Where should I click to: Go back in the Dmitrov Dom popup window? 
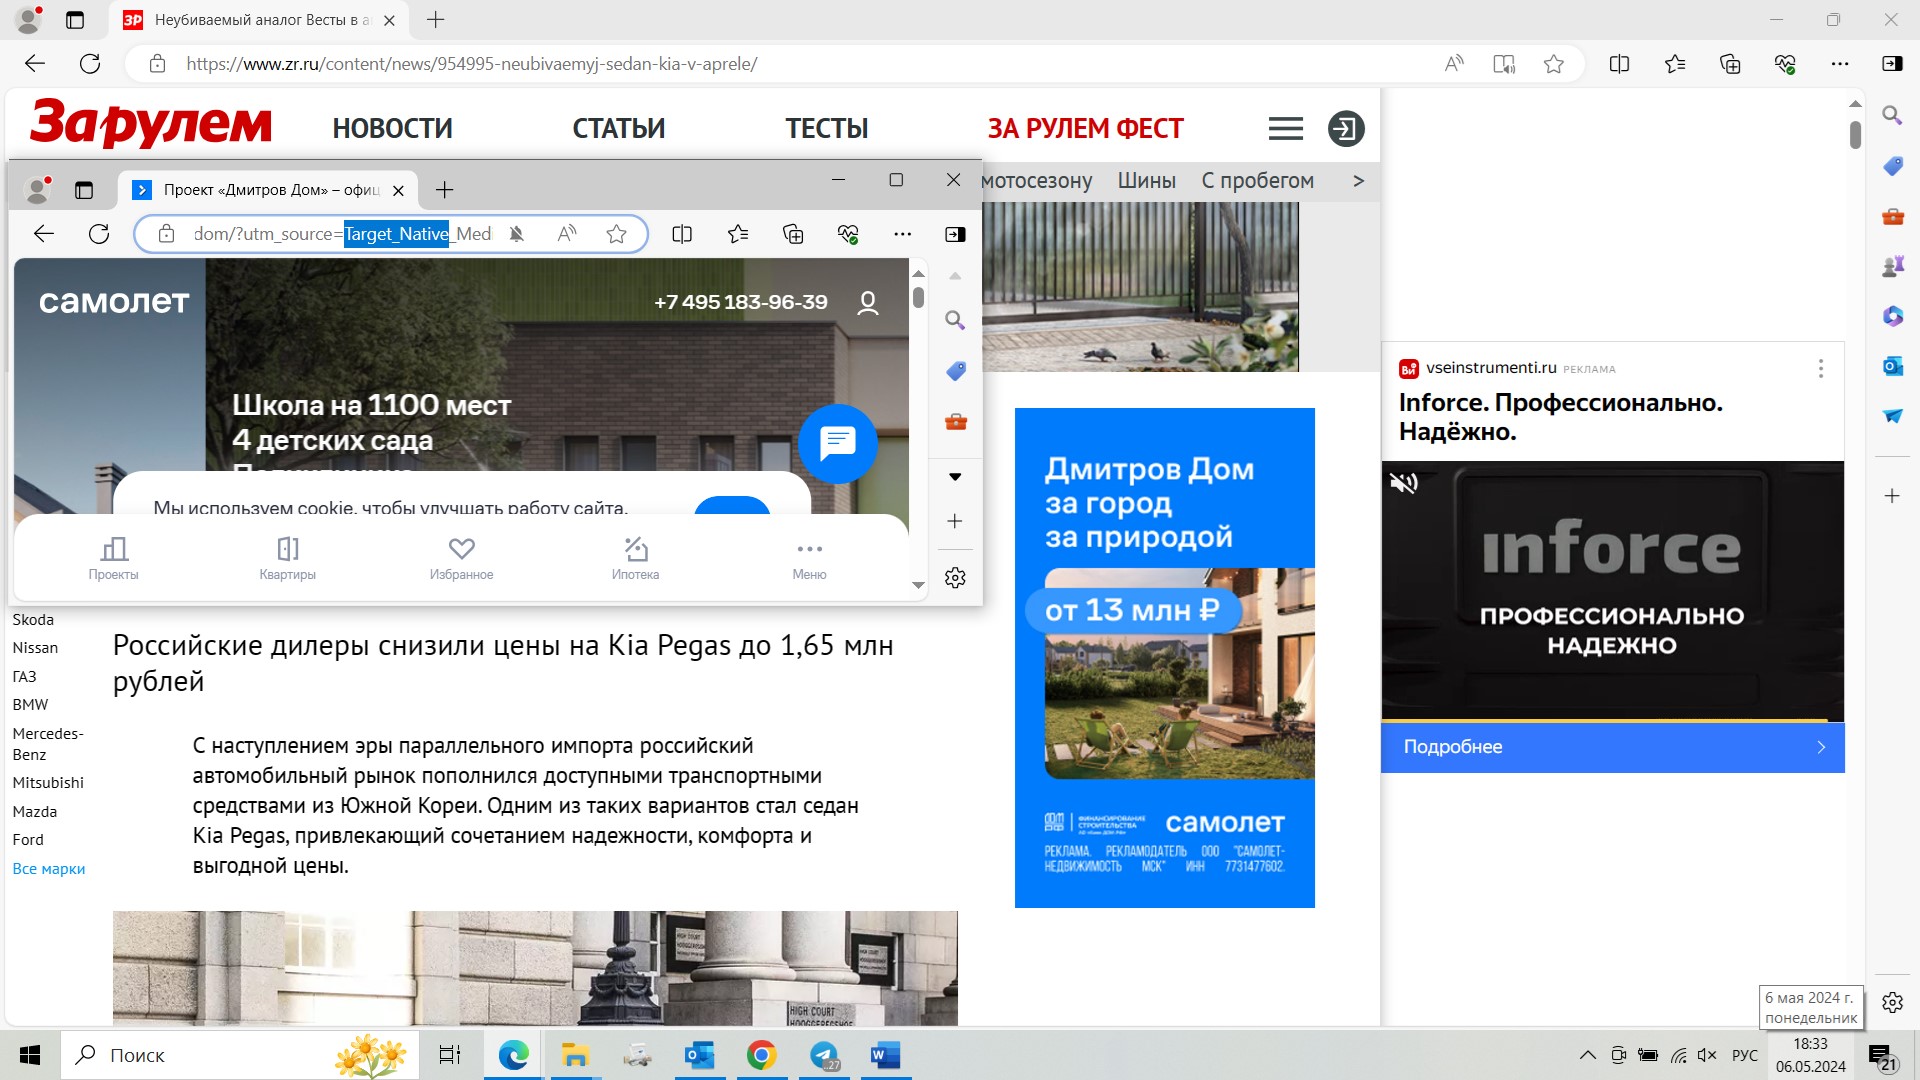click(43, 234)
